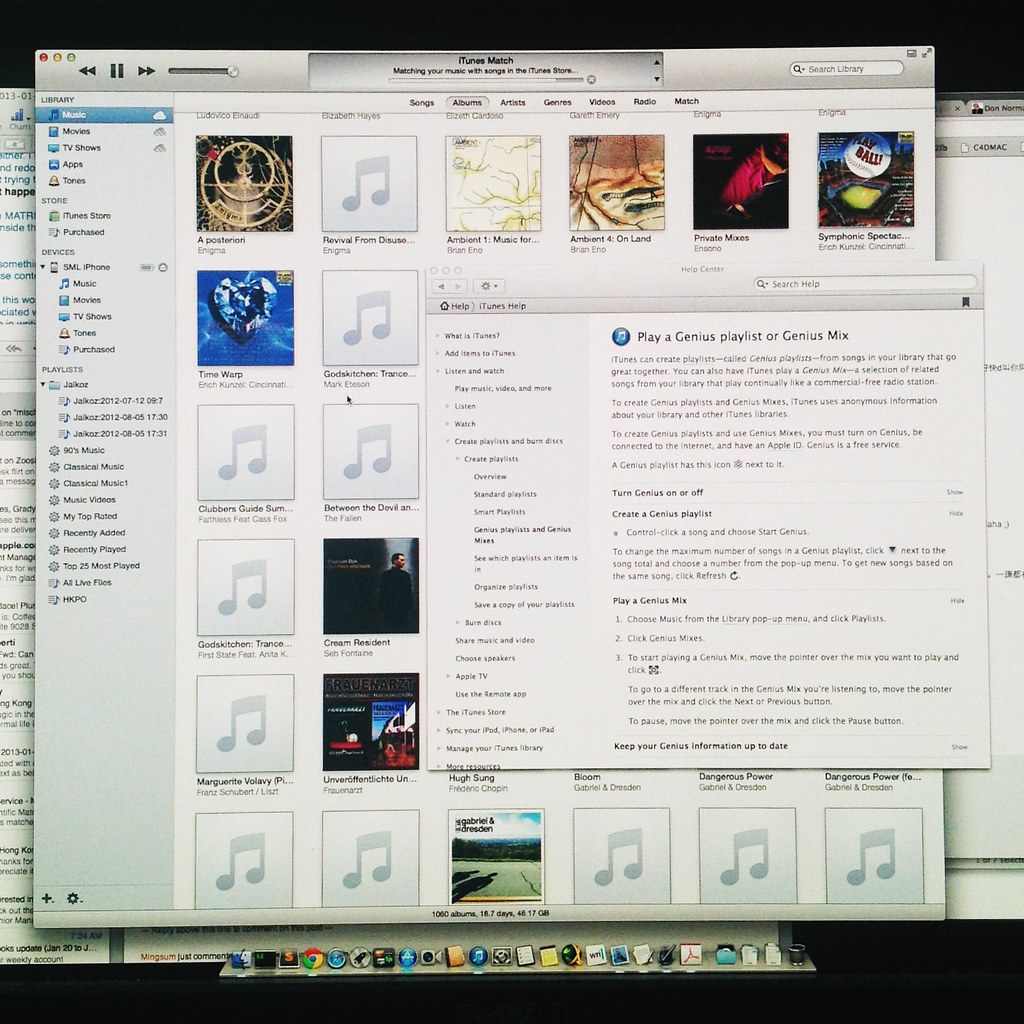Click the Help Center bookmark icon
1024x1024 pixels.
coord(966,302)
